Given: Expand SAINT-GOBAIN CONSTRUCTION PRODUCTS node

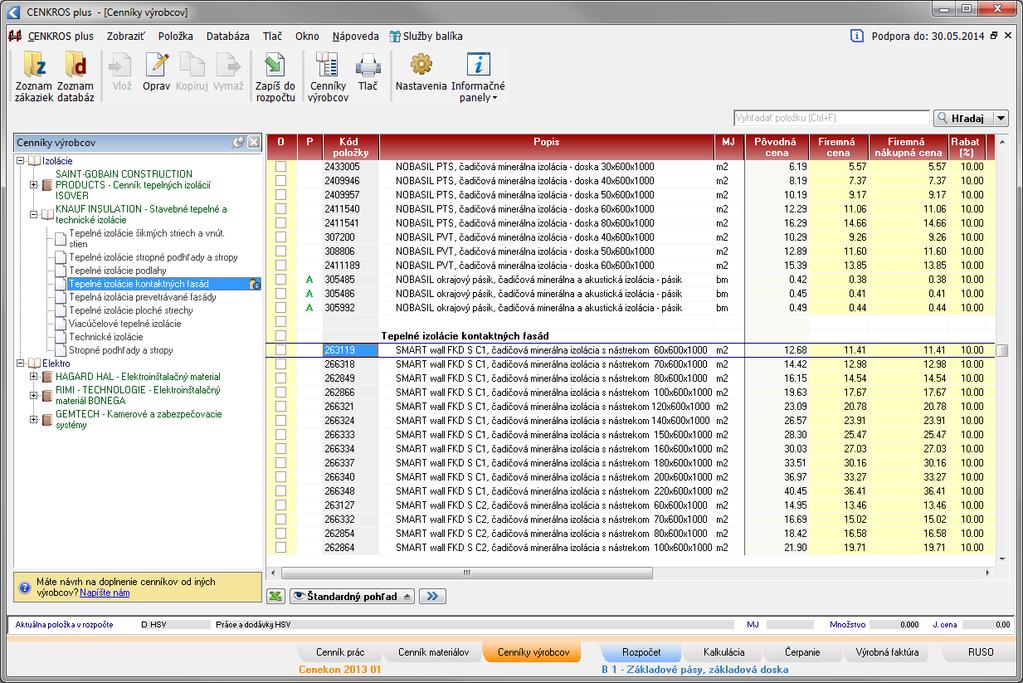Looking at the screenshot, I should tap(33, 185).
